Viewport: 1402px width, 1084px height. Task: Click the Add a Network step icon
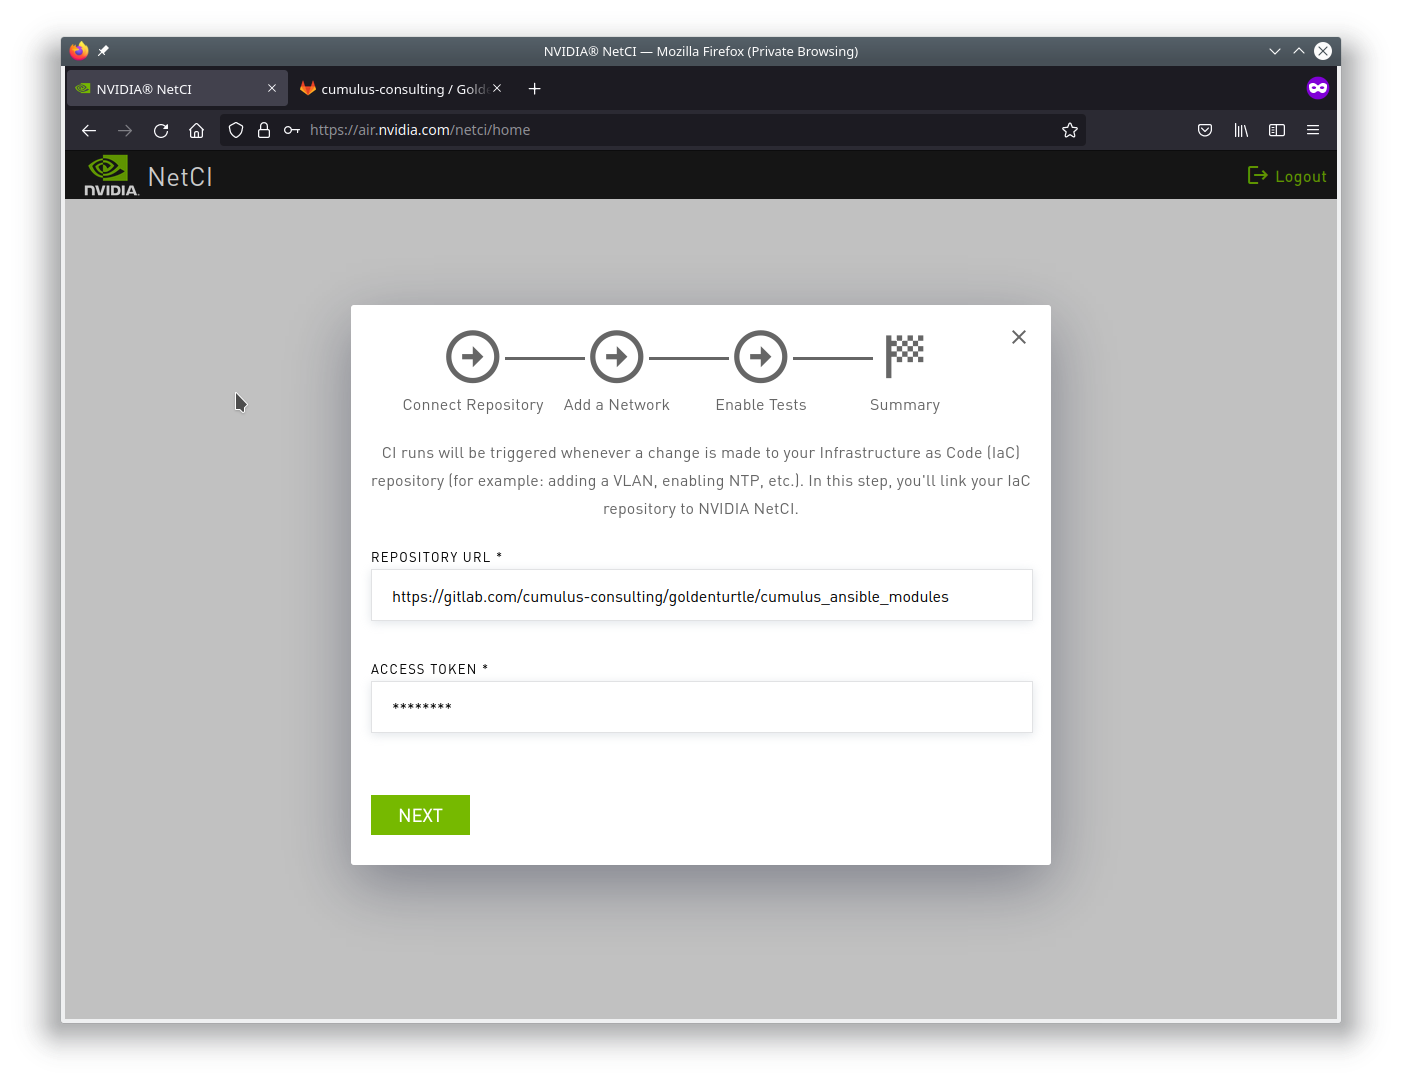[616, 357]
